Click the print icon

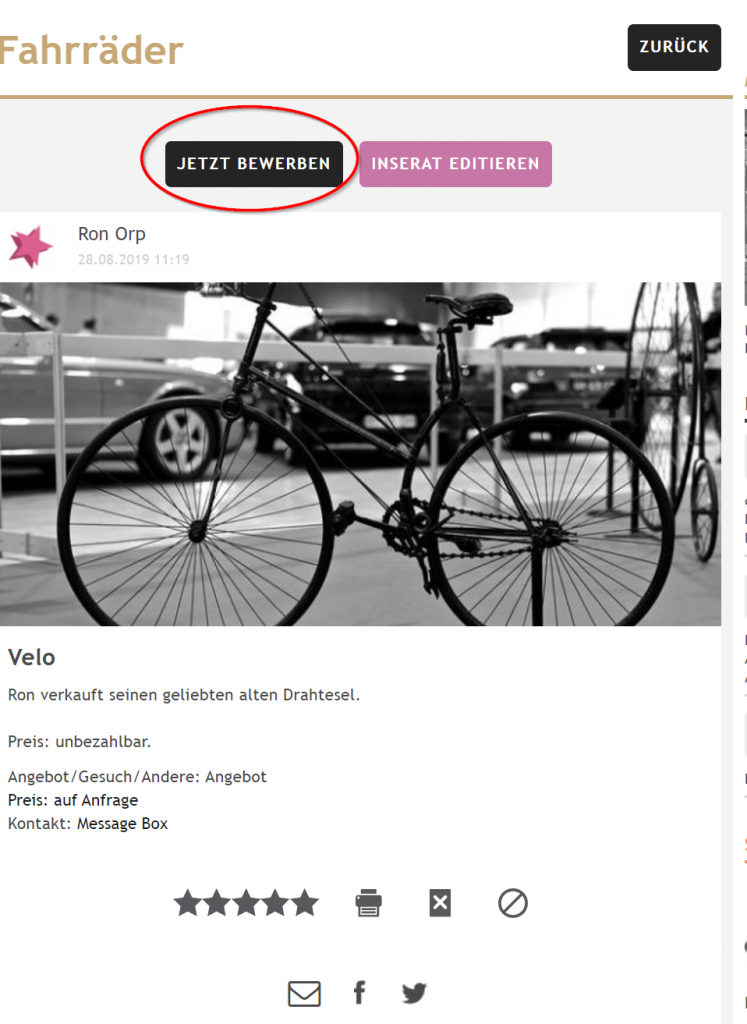coord(369,904)
